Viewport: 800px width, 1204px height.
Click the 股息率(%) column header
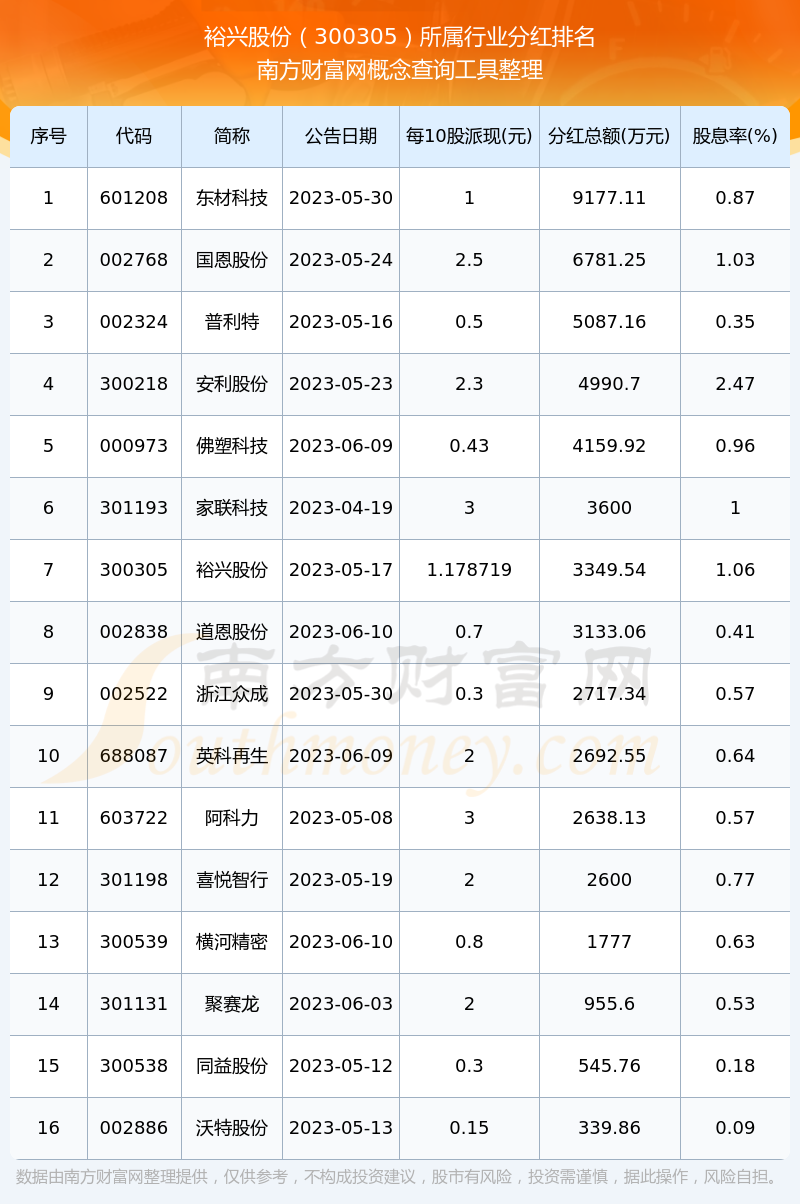coord(735,136)
